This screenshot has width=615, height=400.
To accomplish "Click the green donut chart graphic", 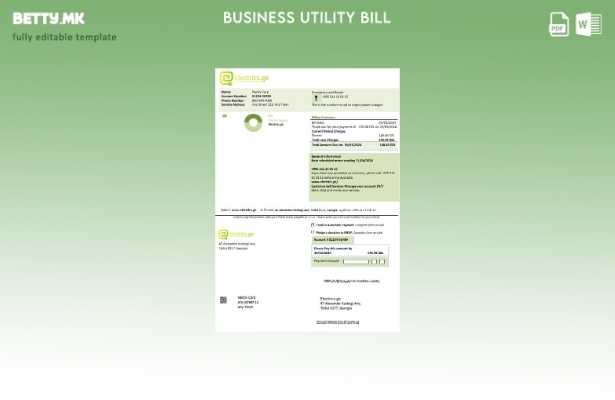I will [253, 122].
